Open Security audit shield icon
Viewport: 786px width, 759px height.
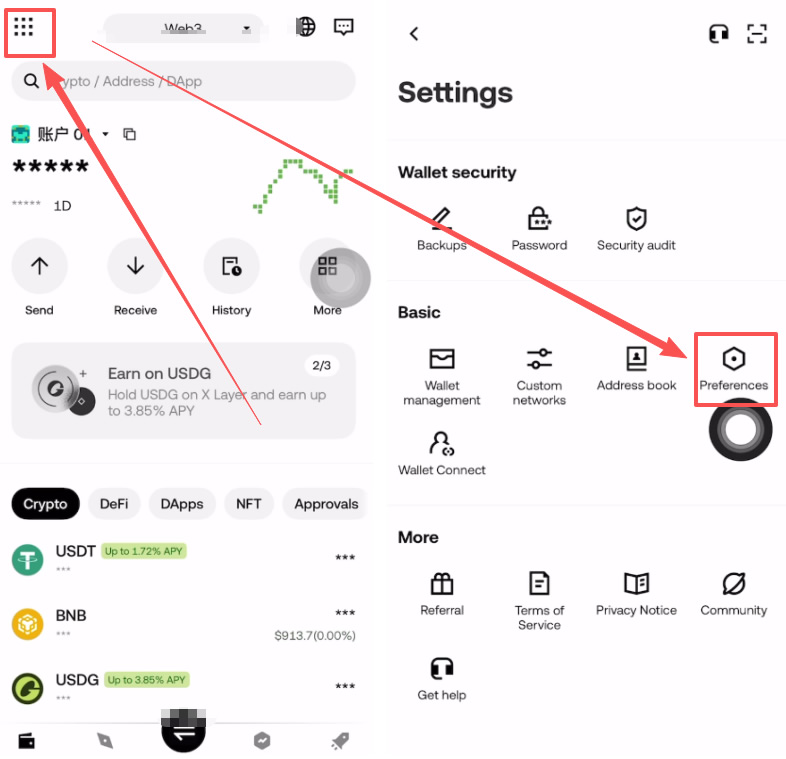click(636, 219)
